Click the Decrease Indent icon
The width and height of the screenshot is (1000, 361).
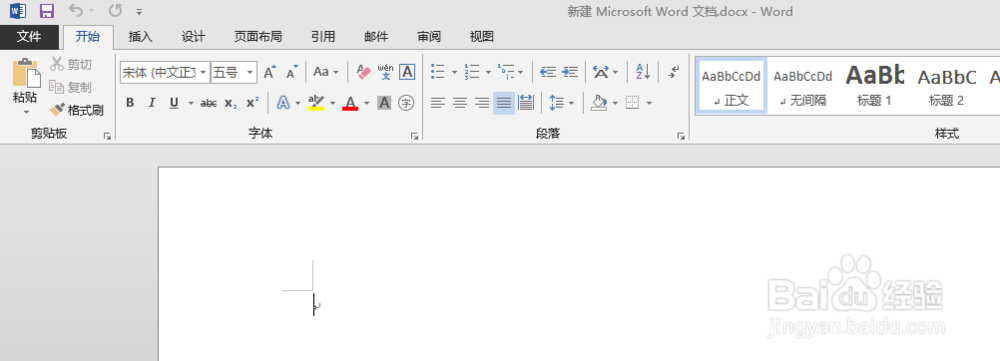[x=548, y=72]
